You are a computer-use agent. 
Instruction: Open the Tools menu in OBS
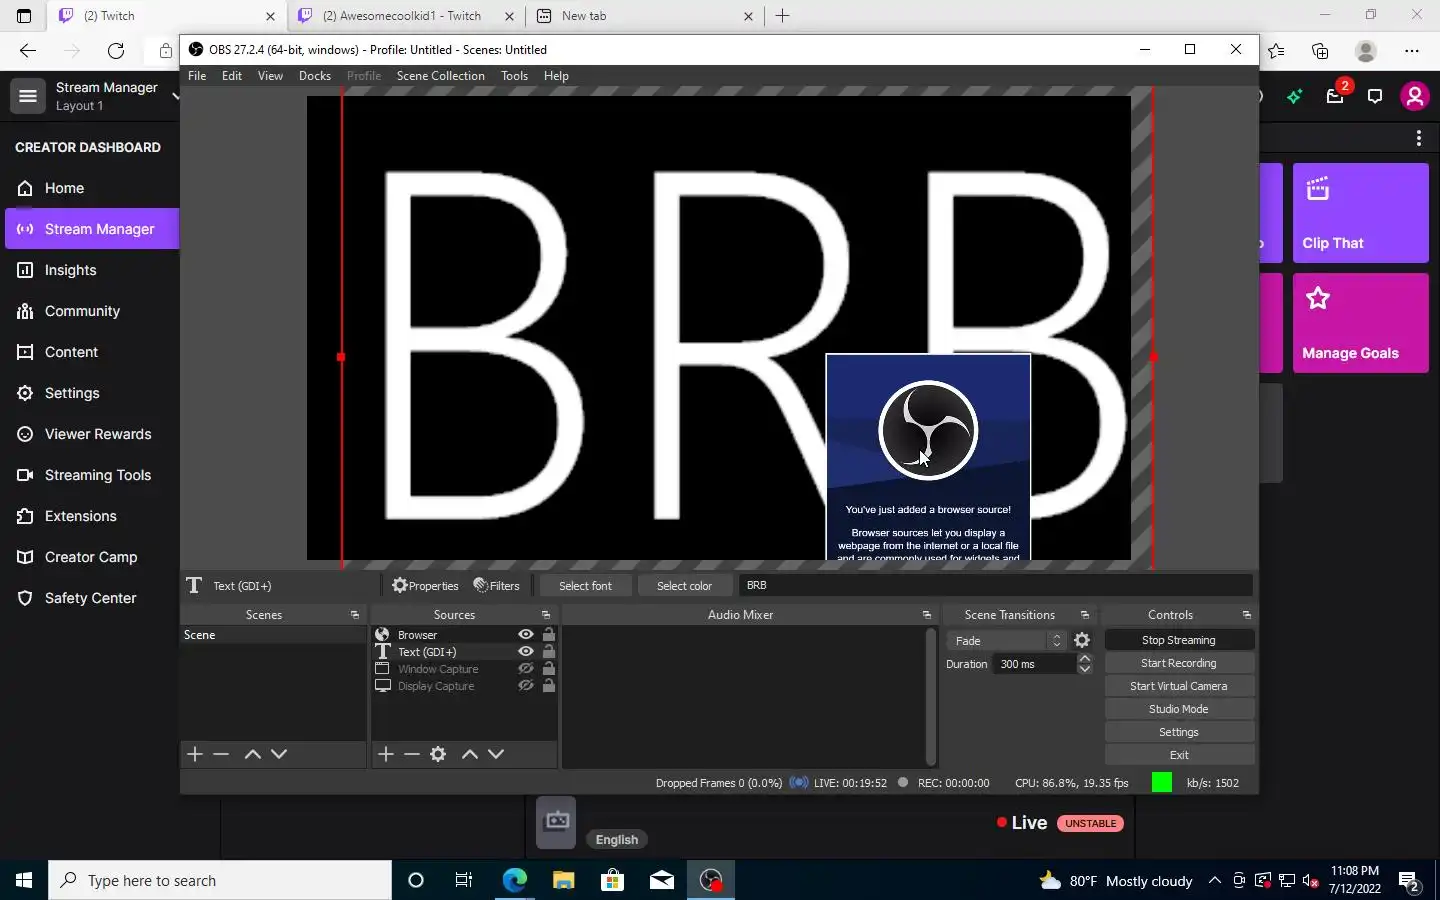[x=515, y=76]
